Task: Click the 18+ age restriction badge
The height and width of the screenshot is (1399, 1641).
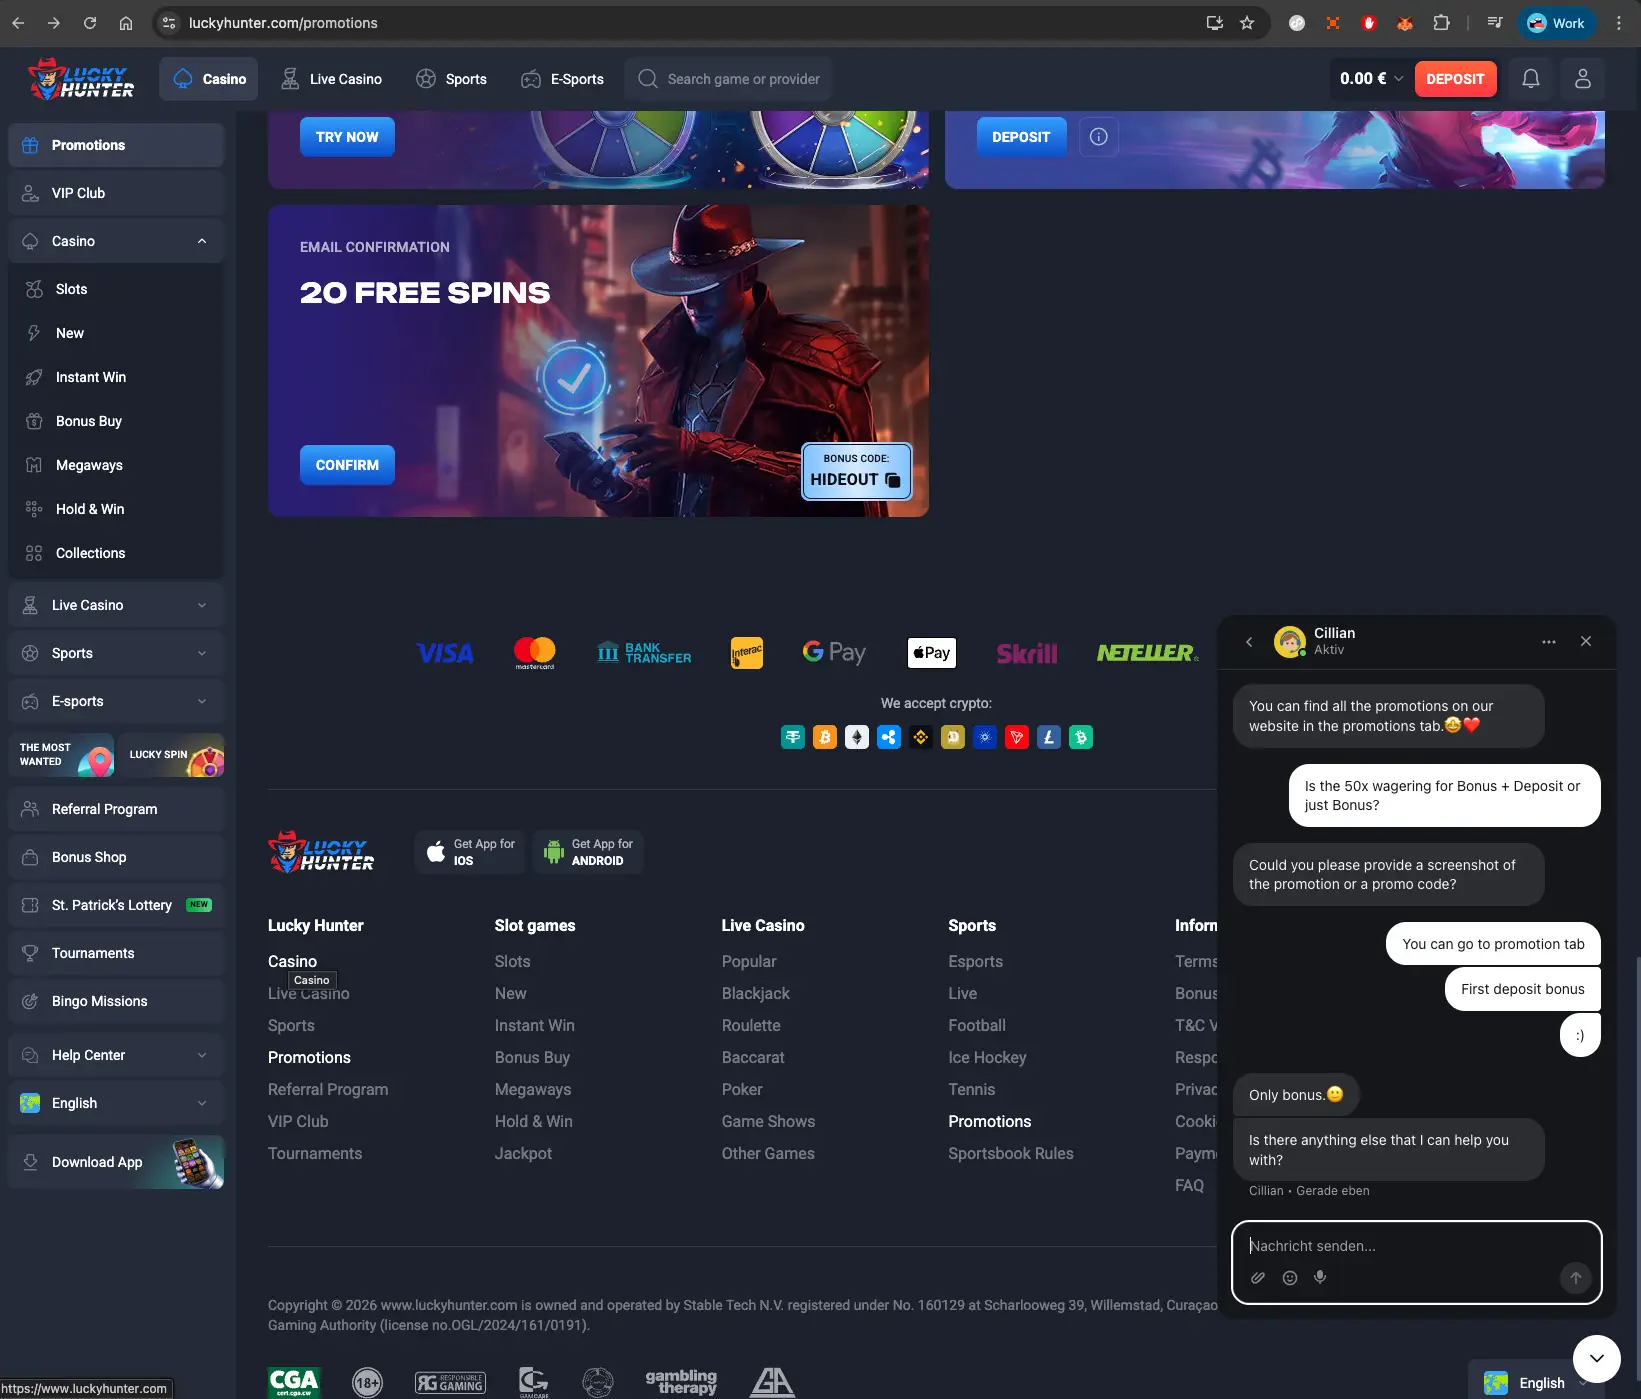Action: coord(368,1383)
